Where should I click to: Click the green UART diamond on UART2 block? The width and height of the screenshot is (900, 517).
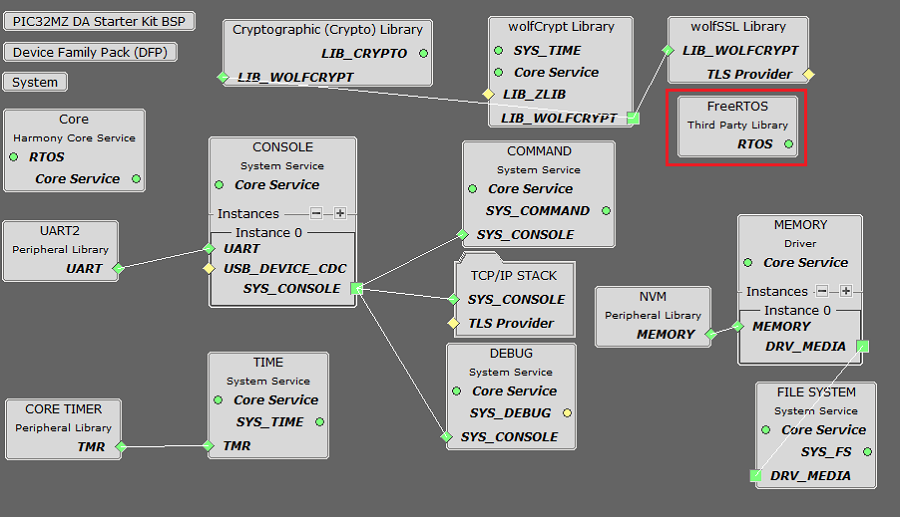click(118, 268)
